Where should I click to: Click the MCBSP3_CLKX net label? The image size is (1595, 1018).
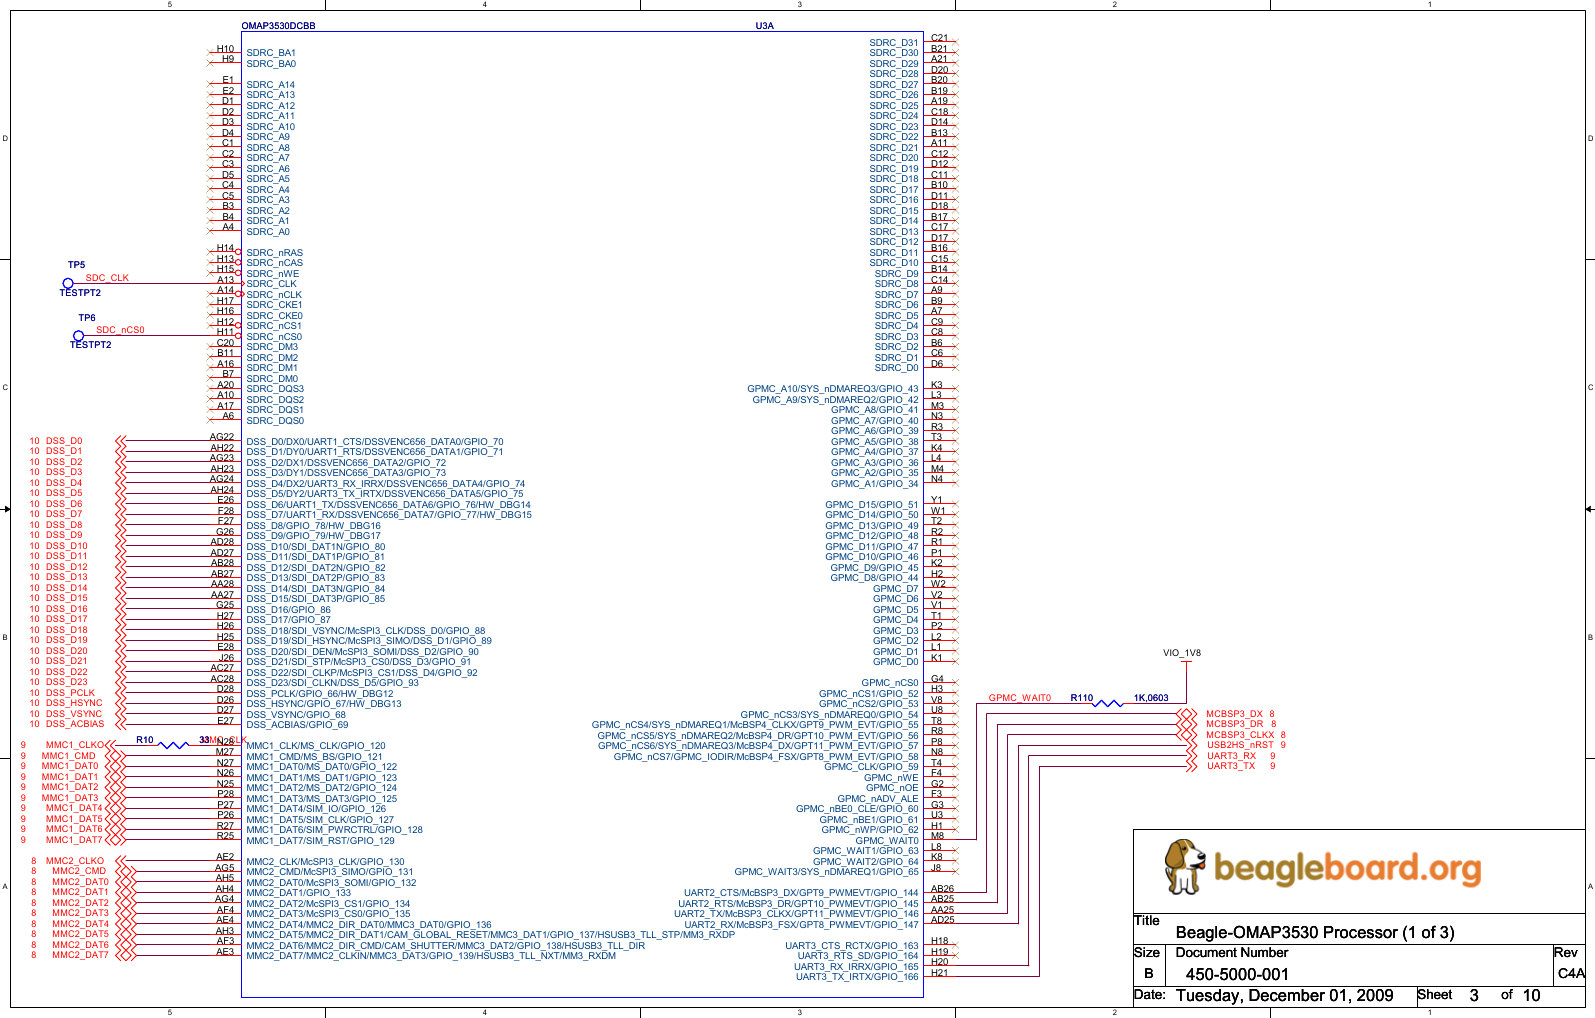1240,735
